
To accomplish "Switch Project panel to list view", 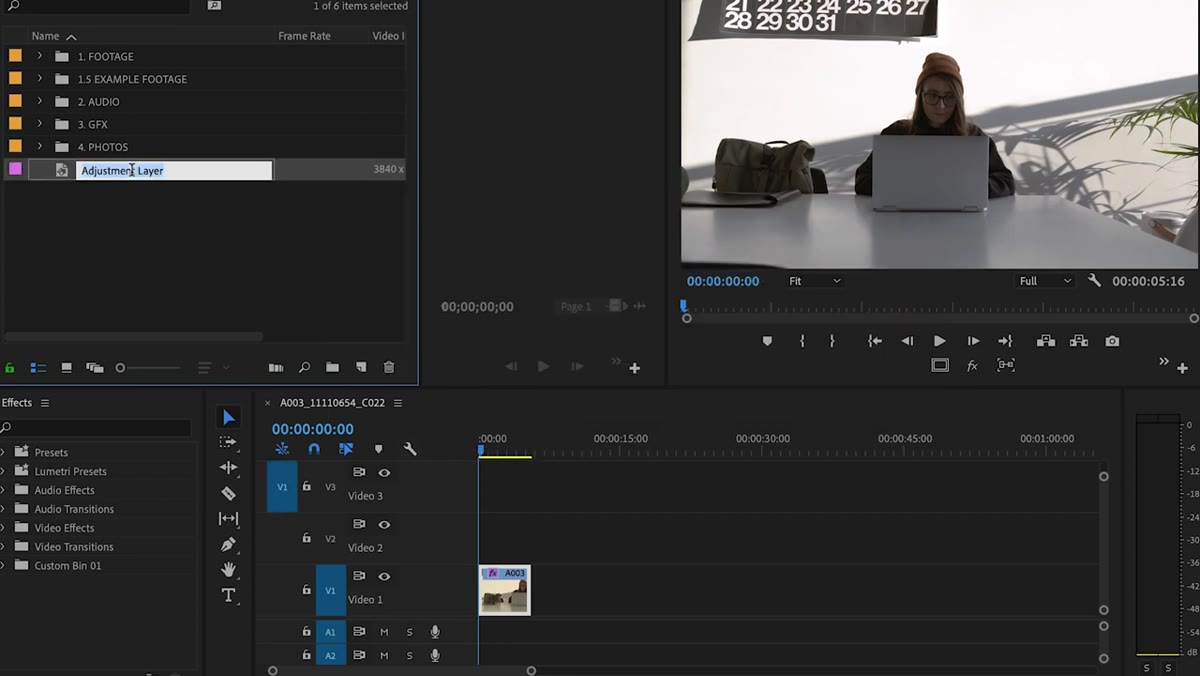I will pyautogui.click(x=38, y=368).
